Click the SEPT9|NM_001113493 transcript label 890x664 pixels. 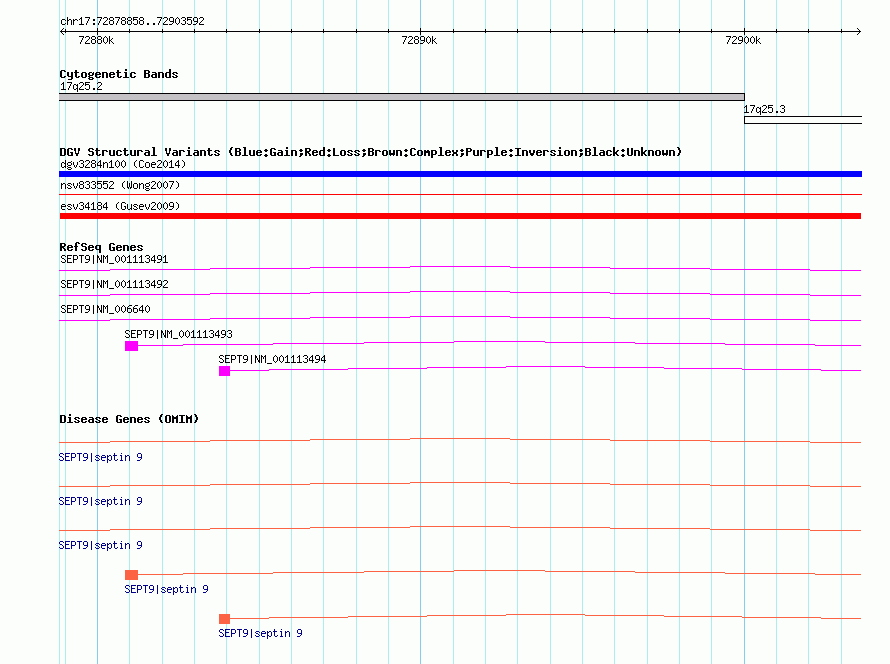pyautogui.click(x=178, y=334)
